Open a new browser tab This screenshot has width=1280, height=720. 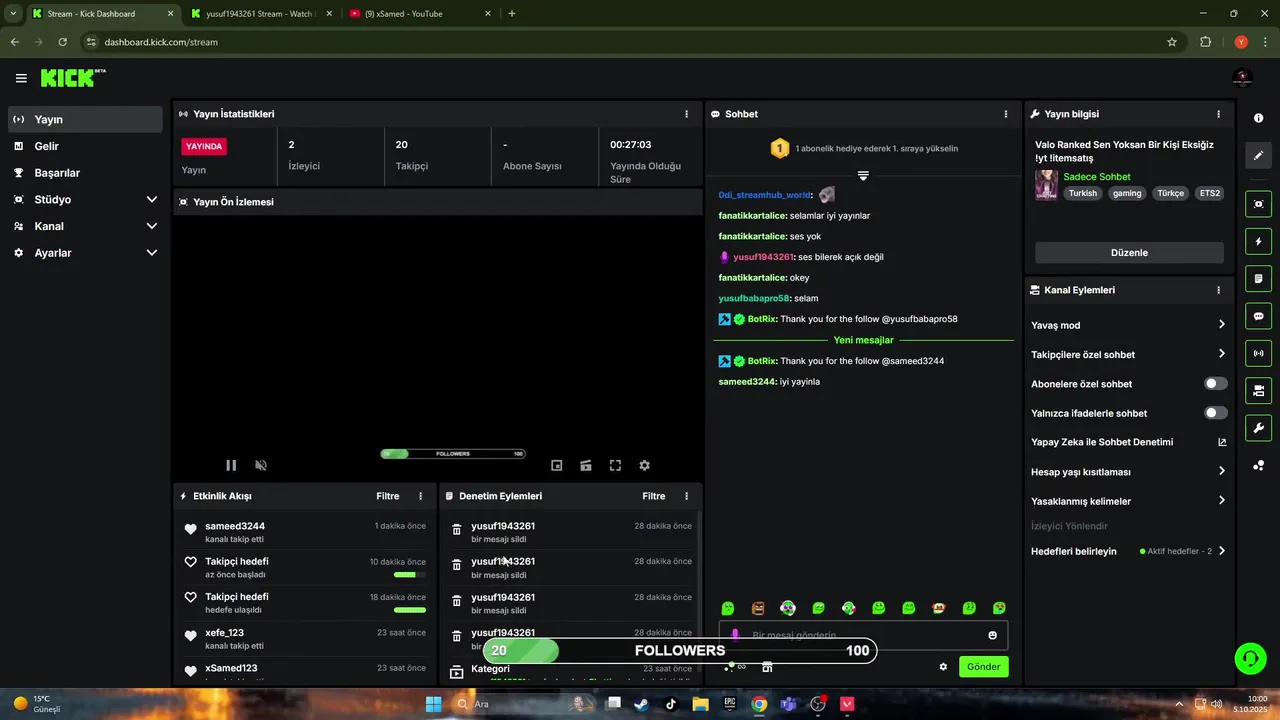512,14
